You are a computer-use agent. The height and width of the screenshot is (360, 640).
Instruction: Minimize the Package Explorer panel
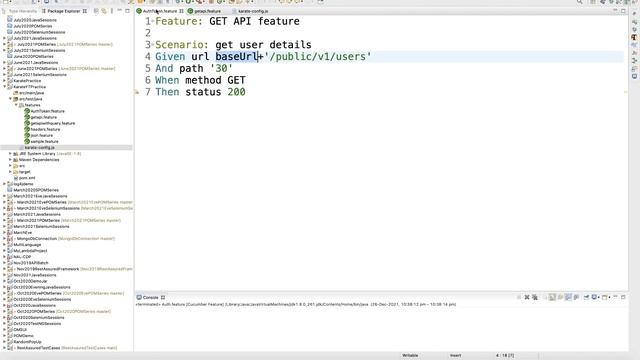(x=120, y=11)
